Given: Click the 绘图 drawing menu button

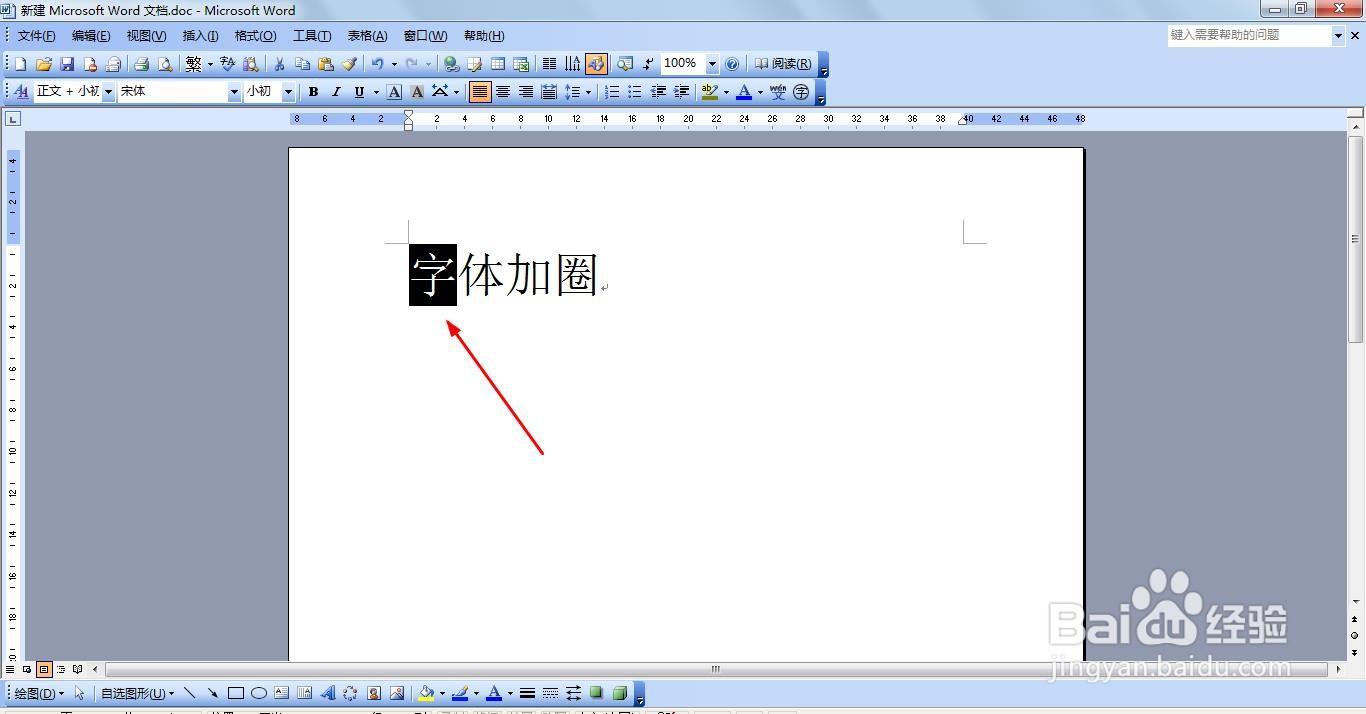Looking at the screenshot, I should (33, 692).
